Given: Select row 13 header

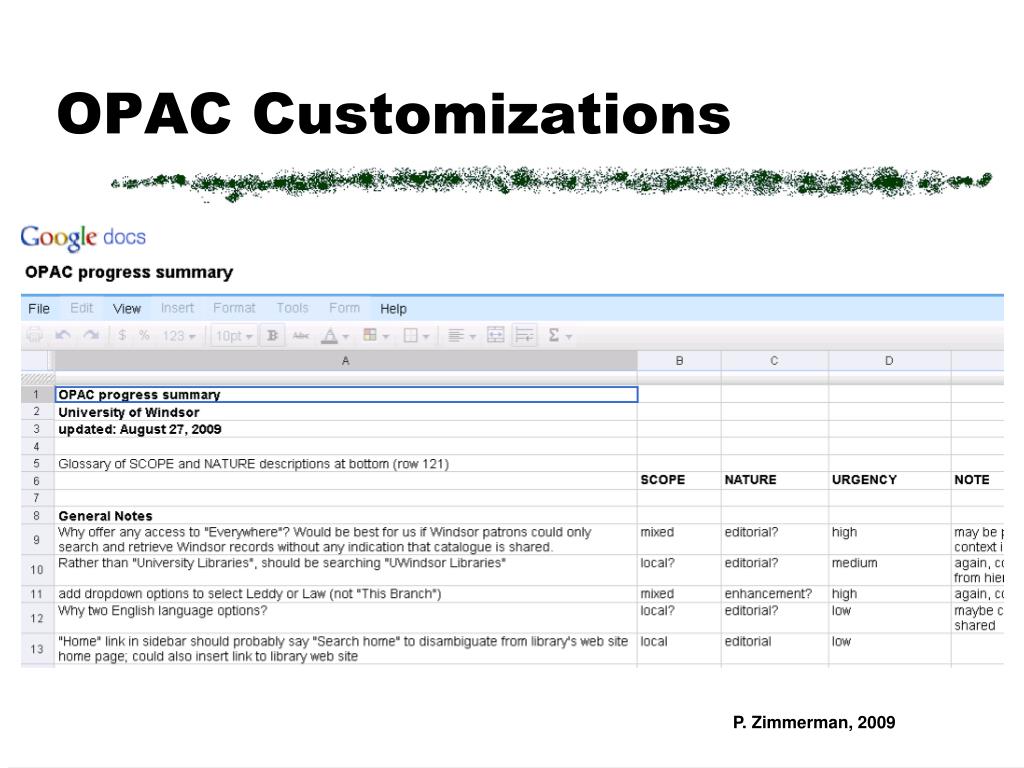Looking at the screenshot, I should coord(37,649).
